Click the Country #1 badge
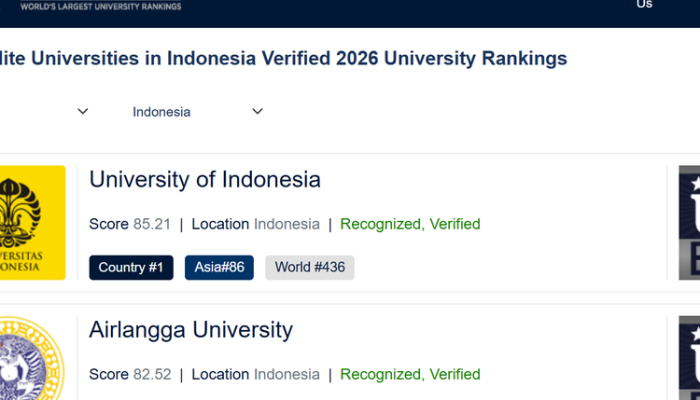This screenshot has height=400, width=700. (131, 267)
